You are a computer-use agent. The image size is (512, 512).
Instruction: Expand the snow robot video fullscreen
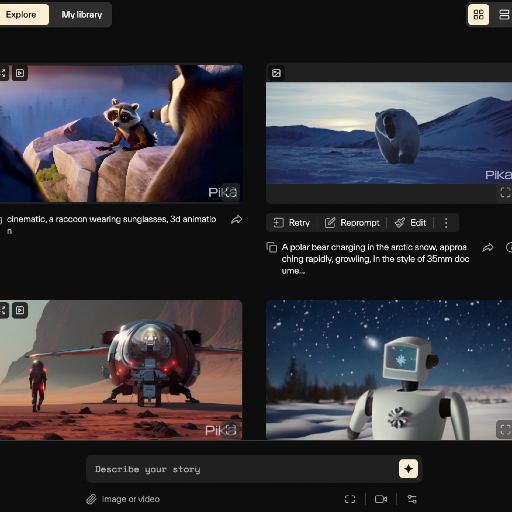point(505,429)
